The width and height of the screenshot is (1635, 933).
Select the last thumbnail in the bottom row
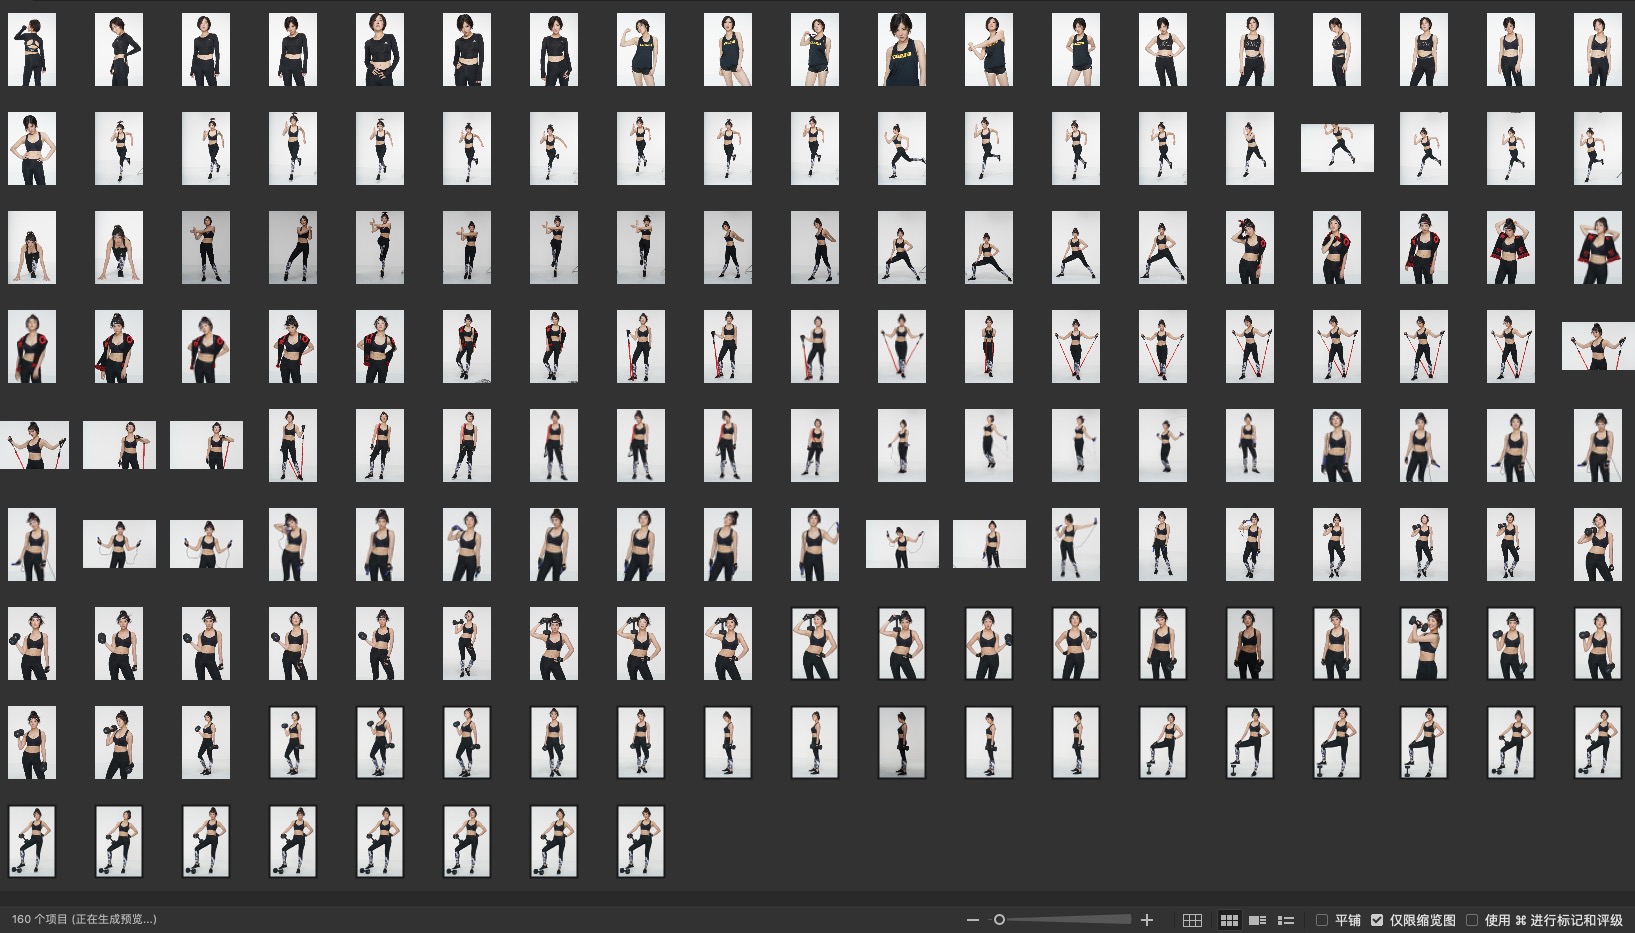point(641,842)
